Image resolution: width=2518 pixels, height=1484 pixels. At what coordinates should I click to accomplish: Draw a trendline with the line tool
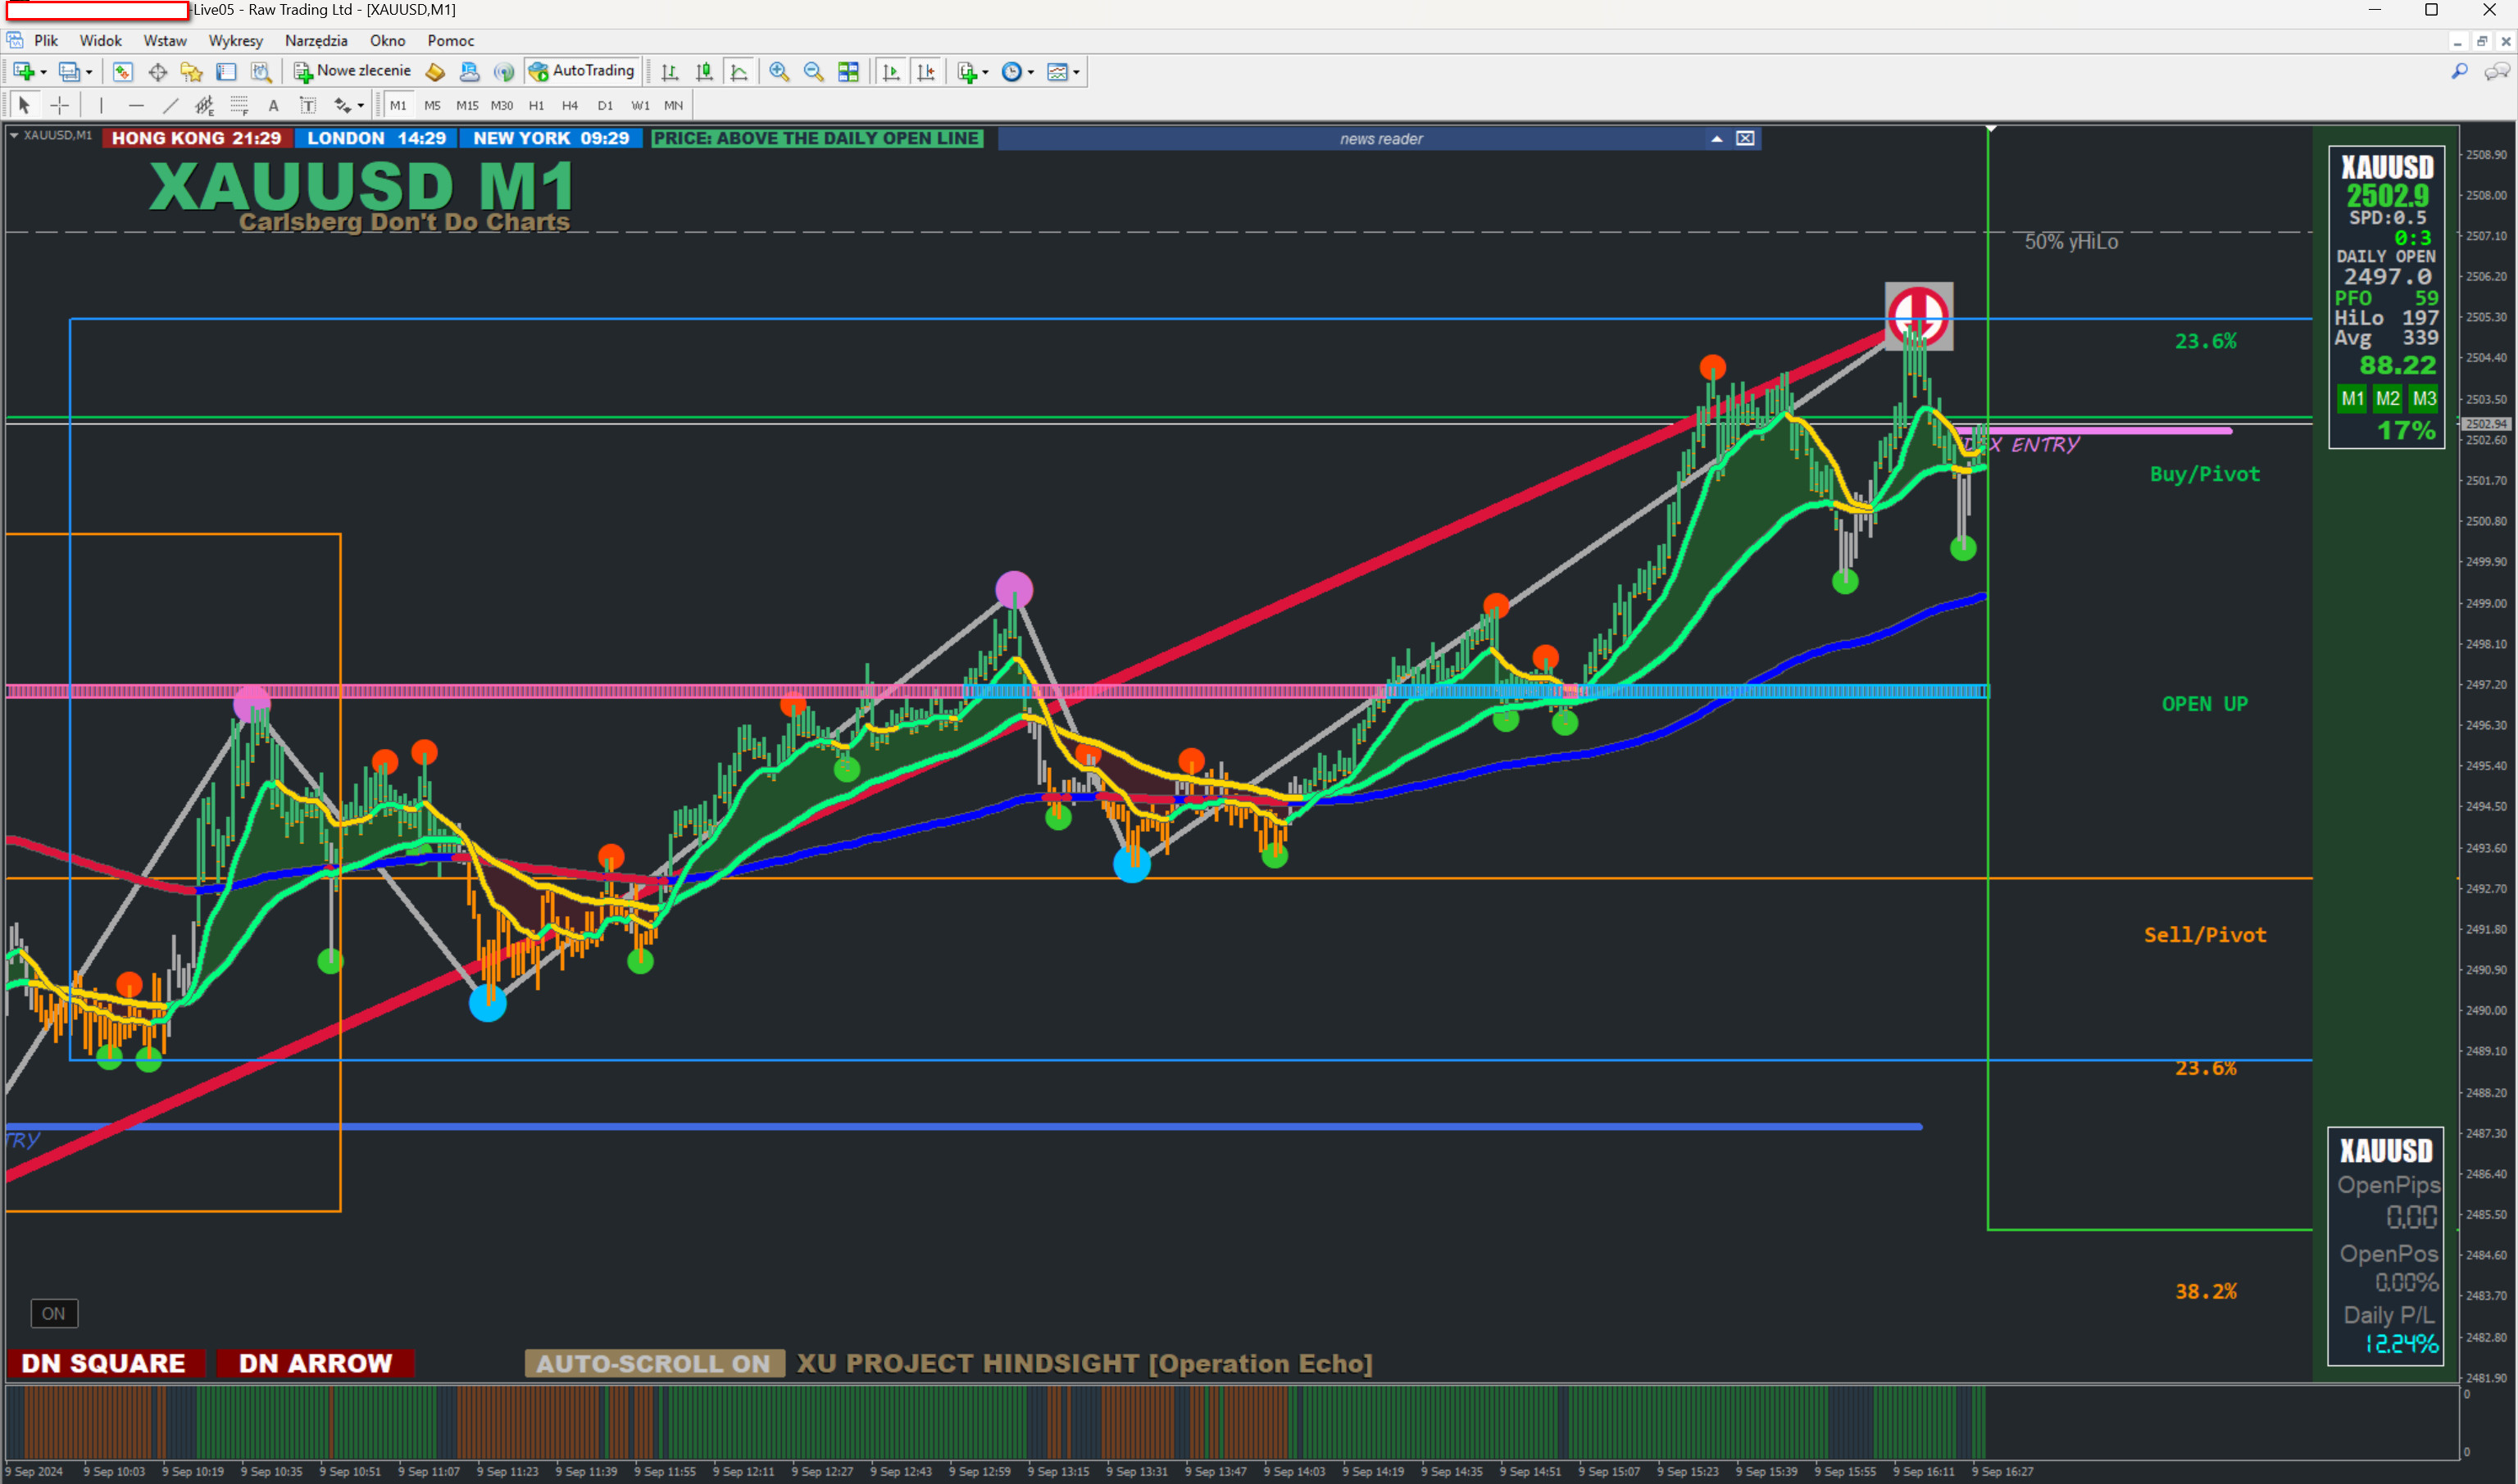click(171, 105)
